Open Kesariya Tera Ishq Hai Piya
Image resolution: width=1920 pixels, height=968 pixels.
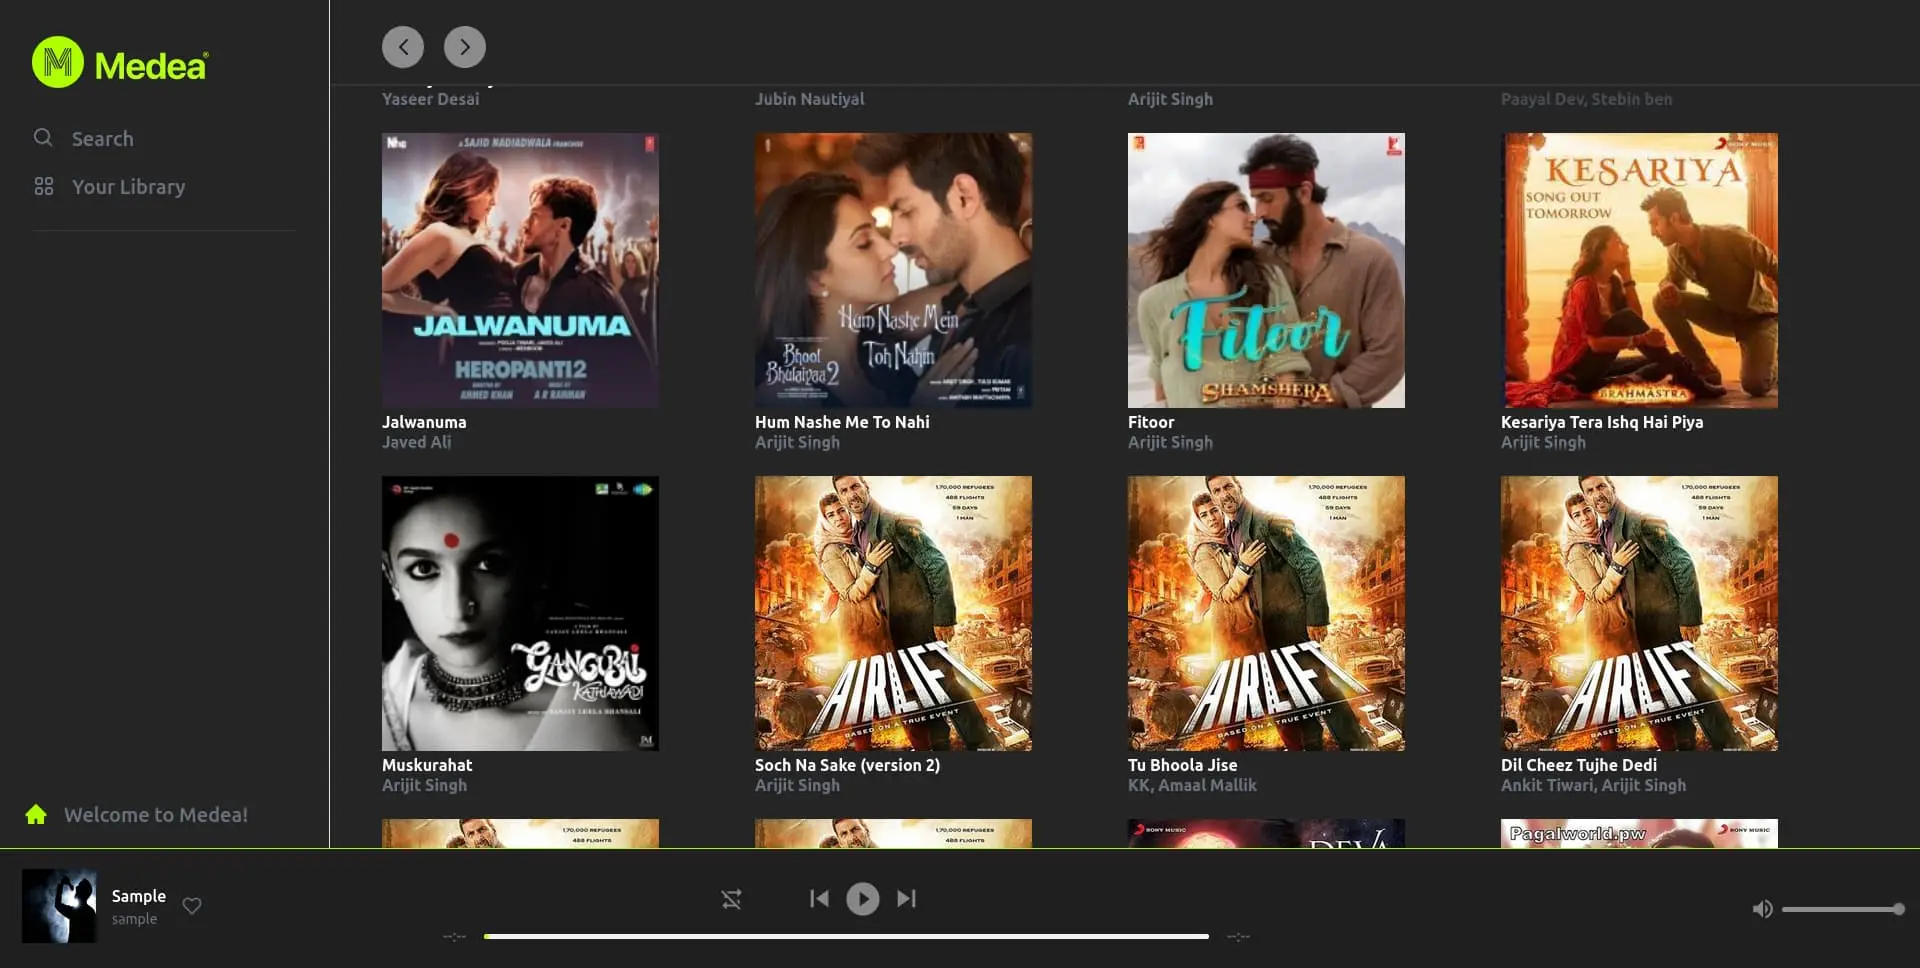tap(1639, 270)
